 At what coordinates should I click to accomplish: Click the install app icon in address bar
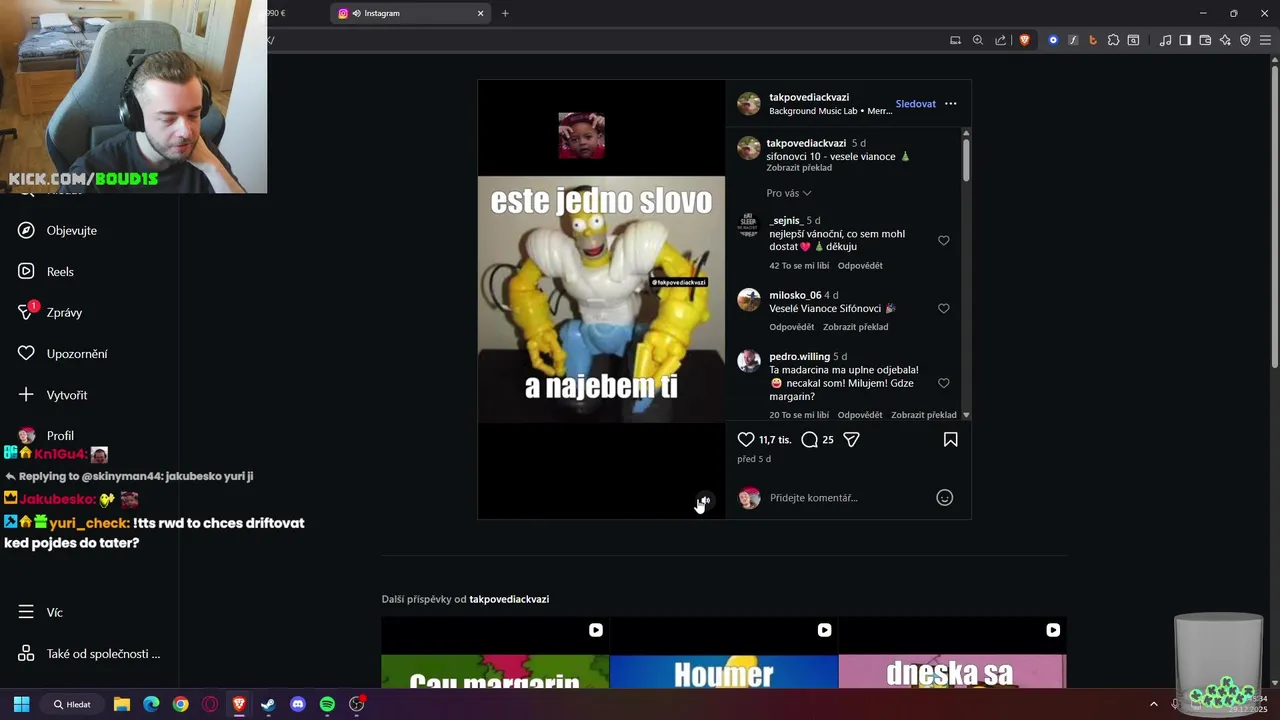pyautogui.click(x=955, y=40)
